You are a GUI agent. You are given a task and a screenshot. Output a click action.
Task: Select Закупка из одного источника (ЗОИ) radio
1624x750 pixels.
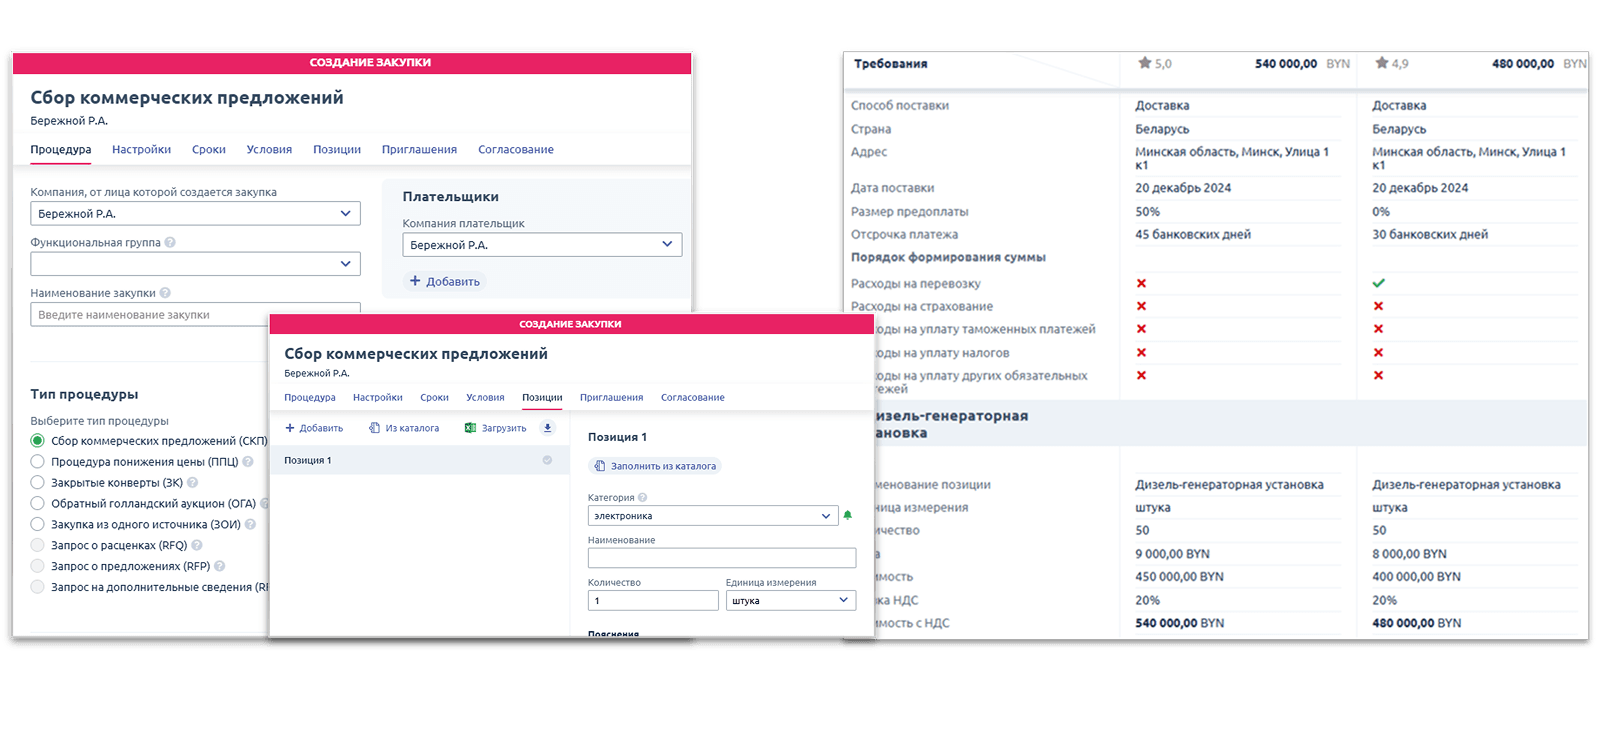(37, 524)
